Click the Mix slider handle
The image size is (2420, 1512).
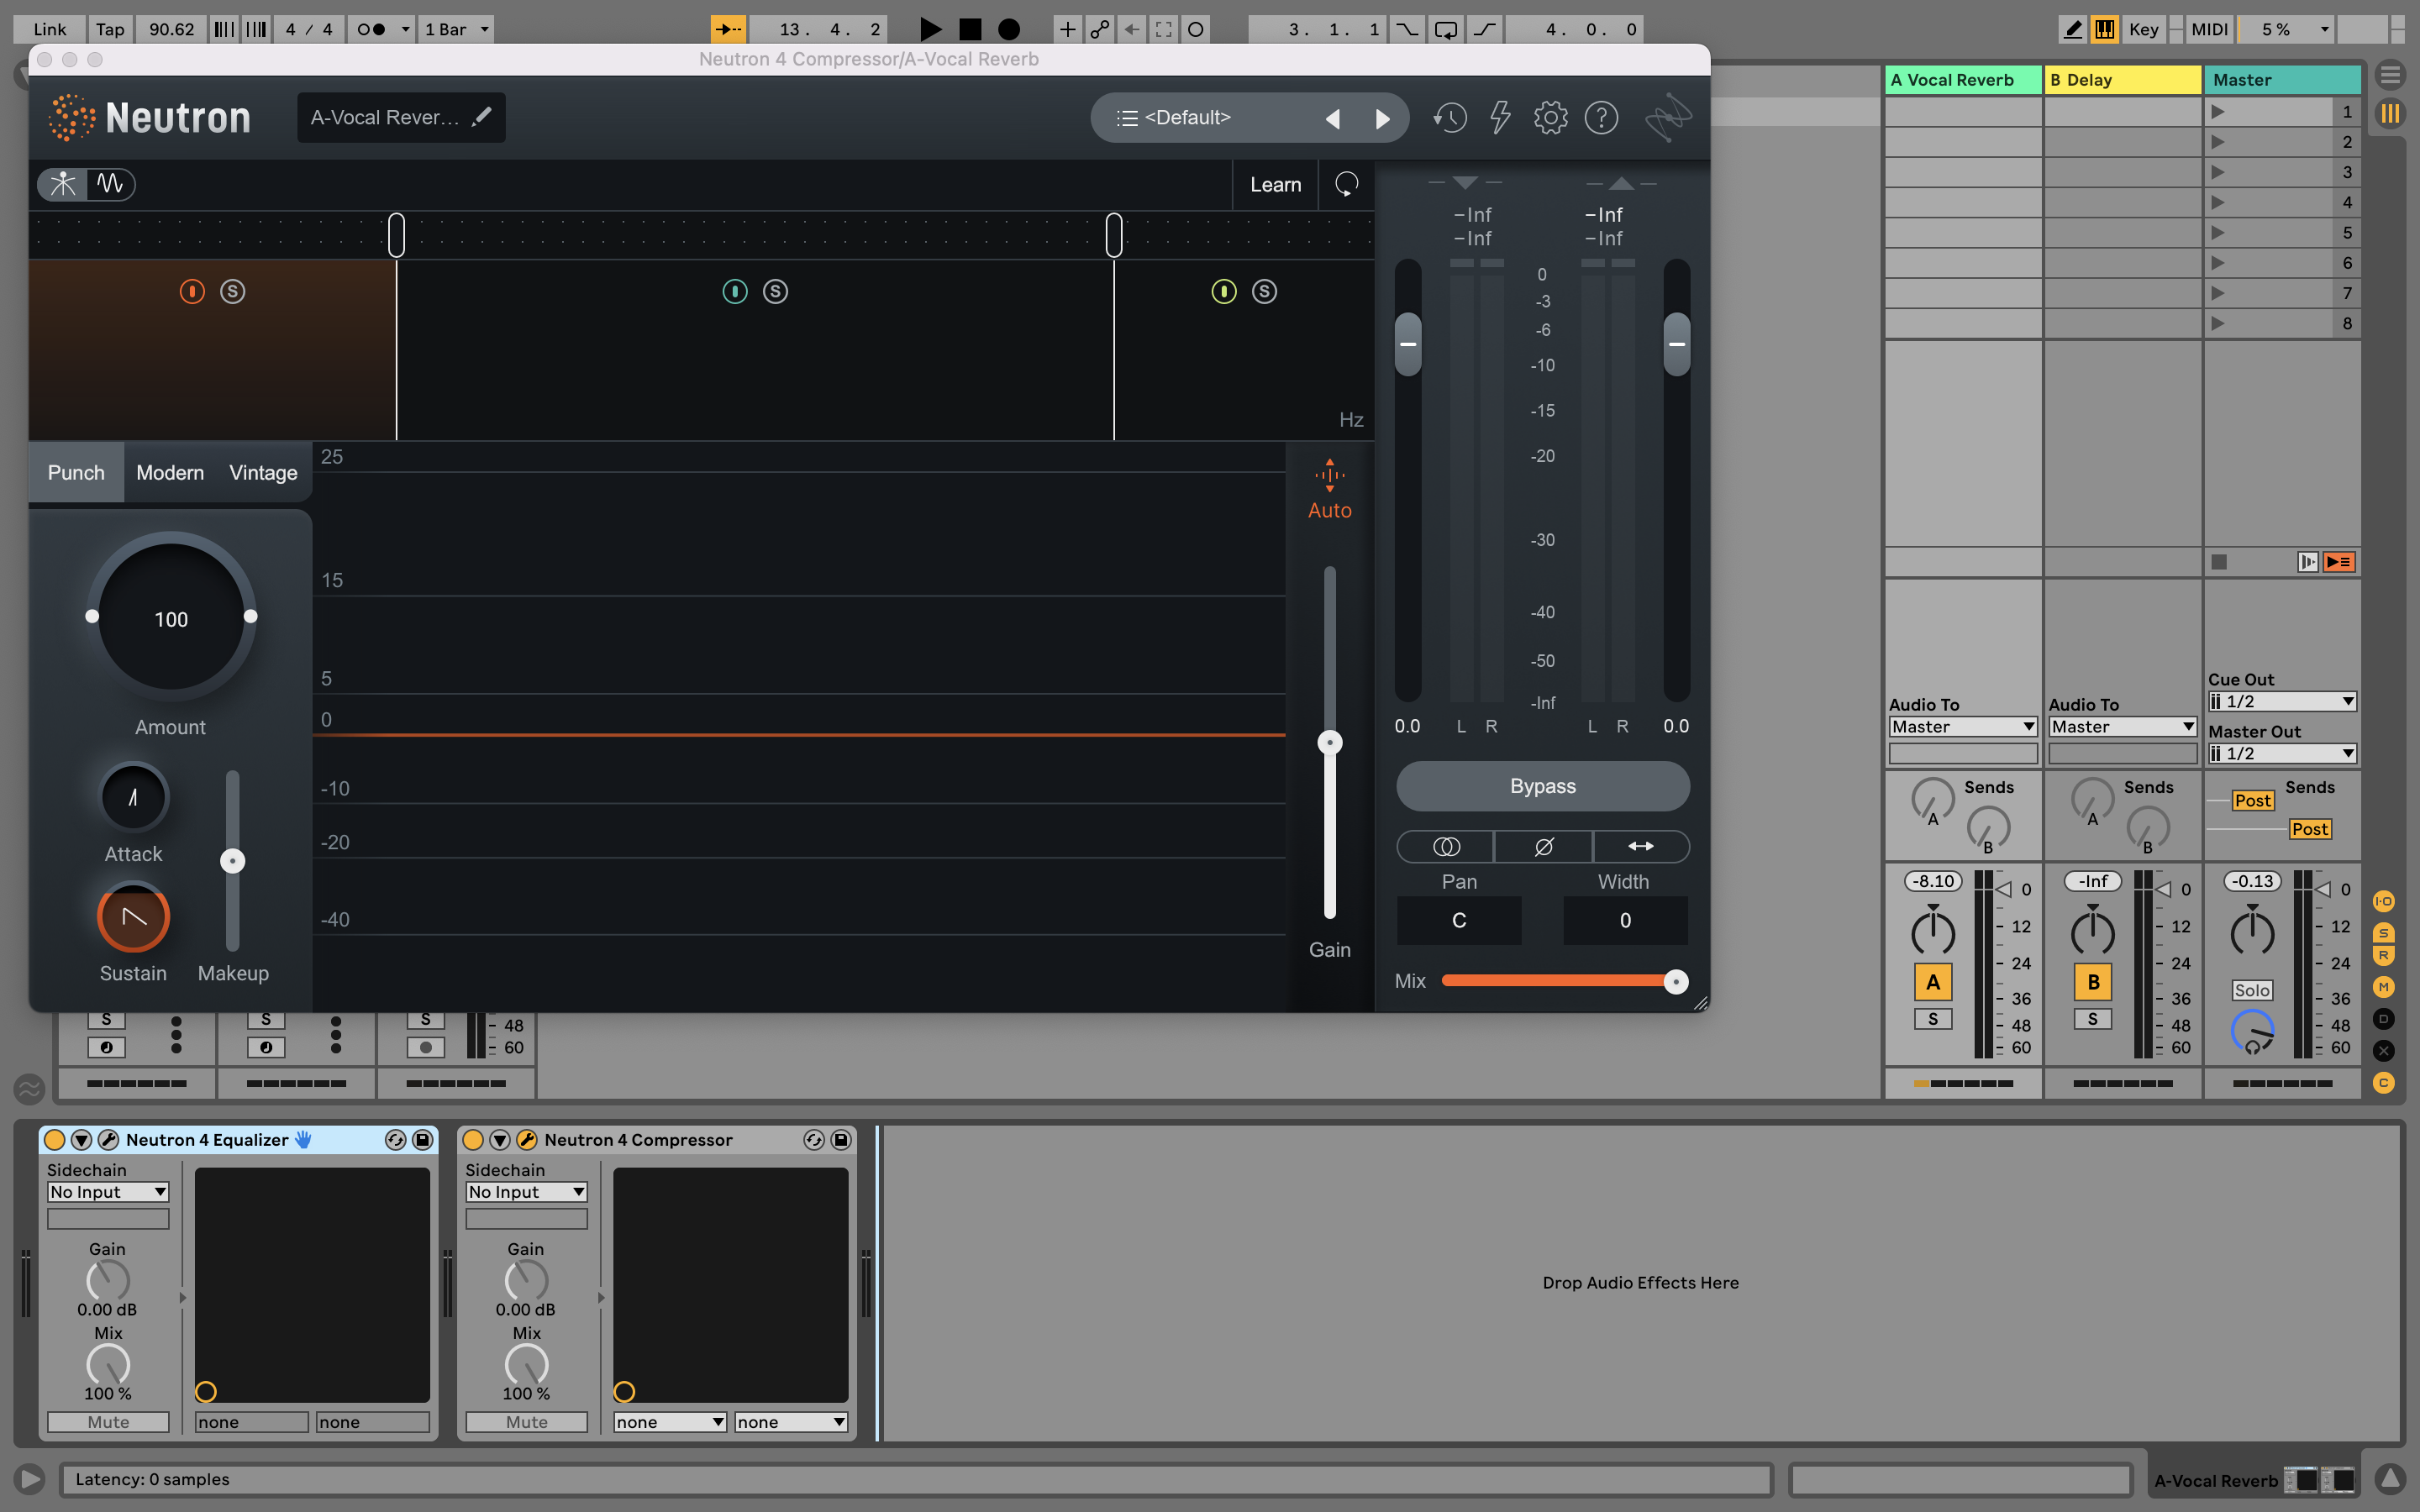point(1676,982)
